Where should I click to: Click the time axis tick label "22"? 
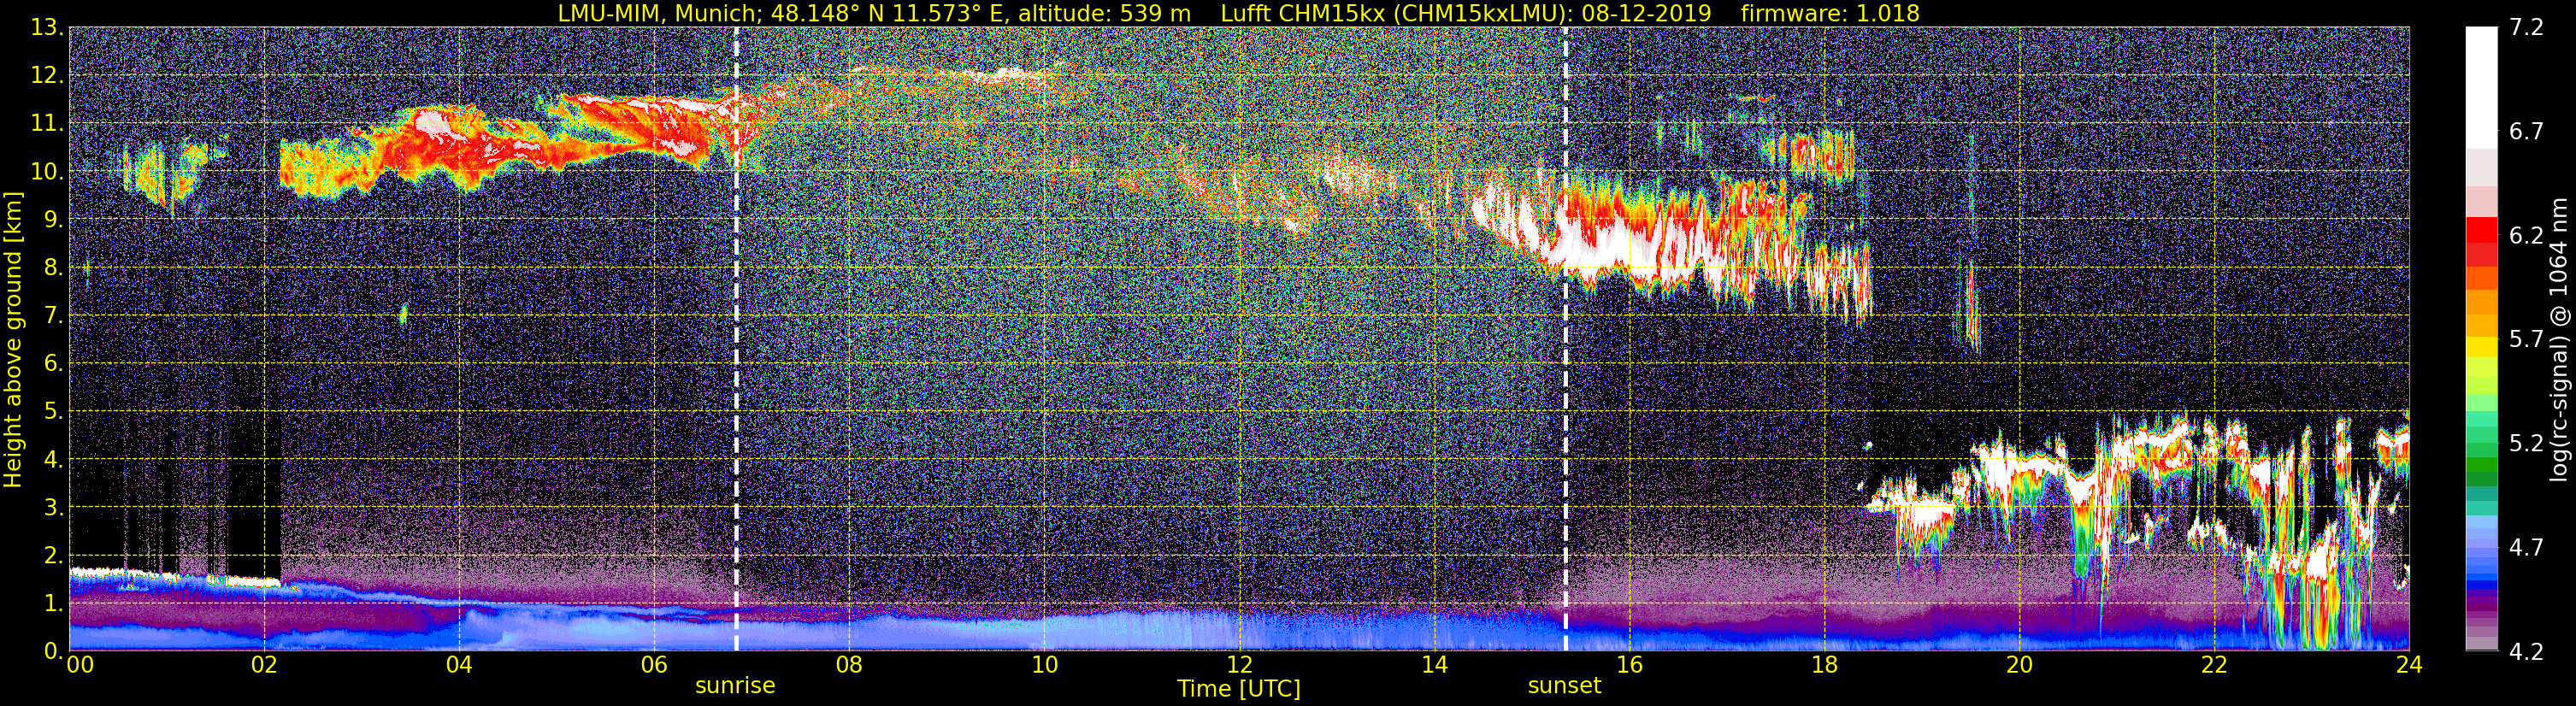coord(2214,665)
